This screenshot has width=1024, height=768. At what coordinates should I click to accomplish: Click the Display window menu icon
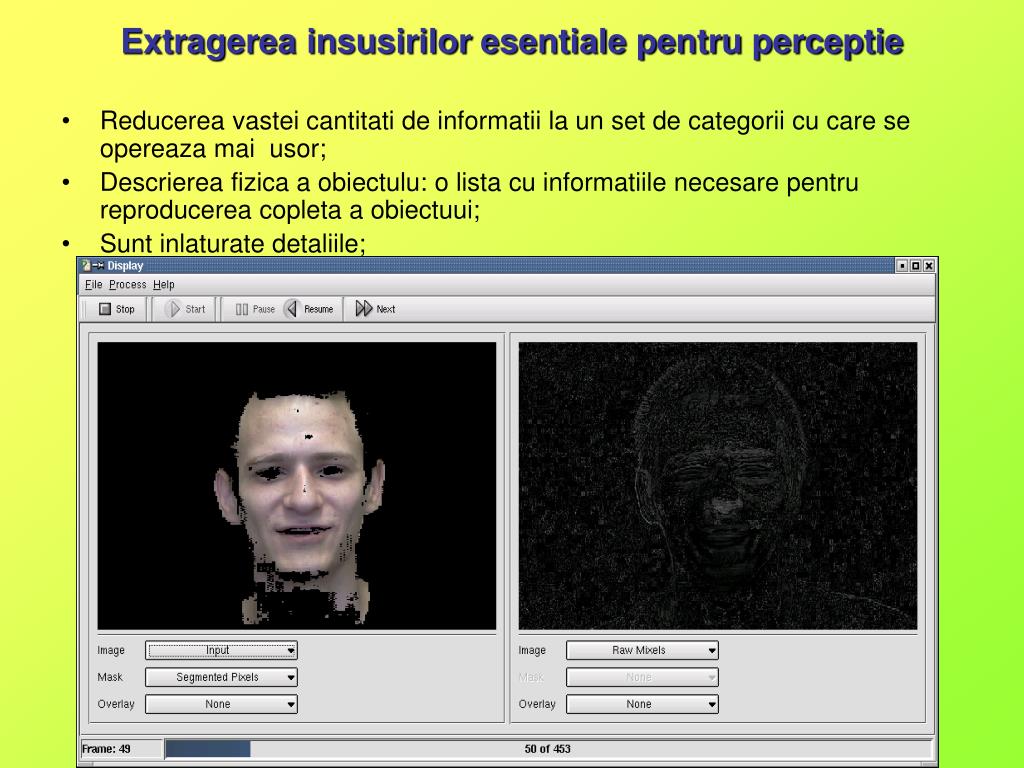tap(86, 265)
